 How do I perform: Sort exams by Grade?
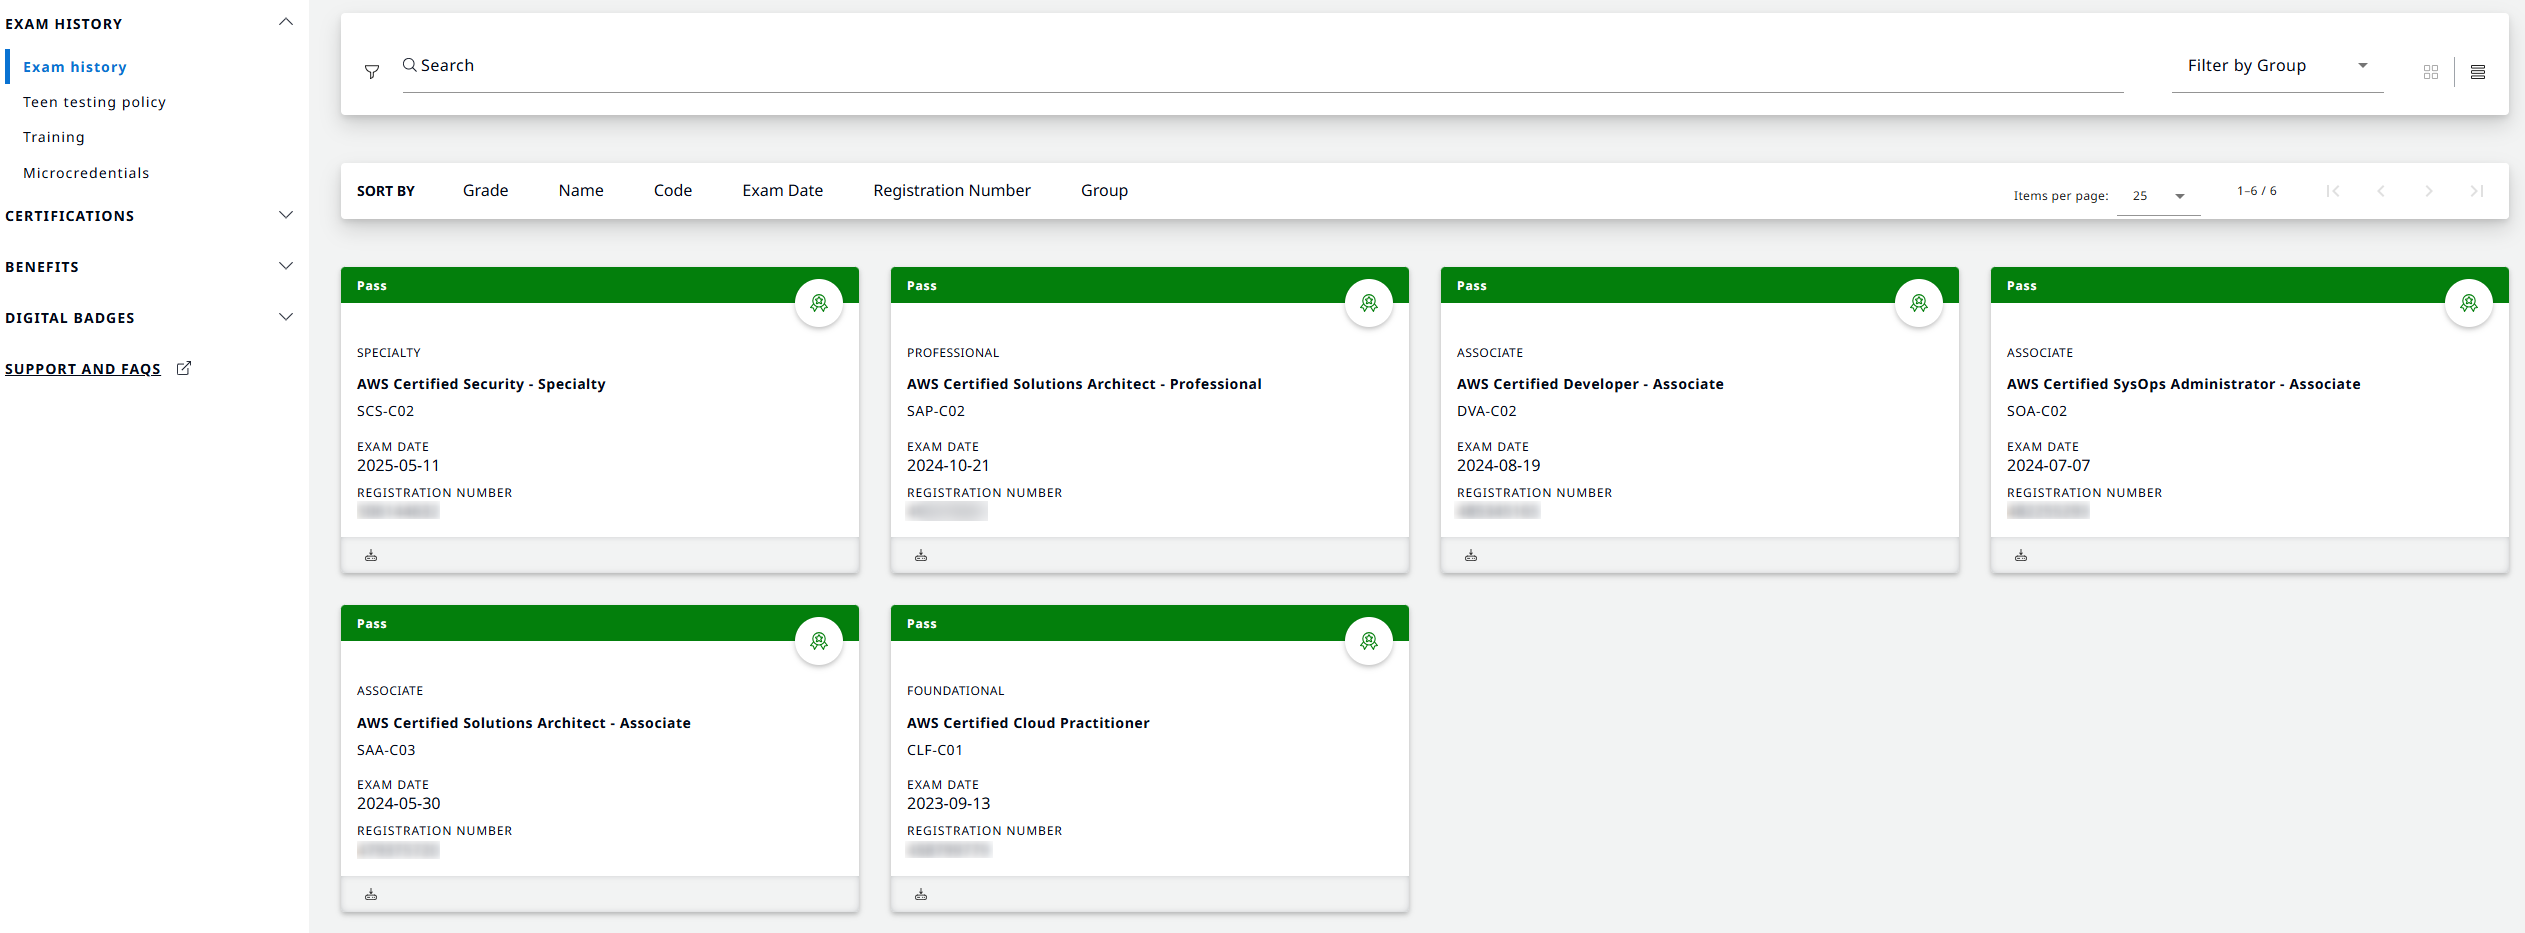(x=486, y=191)
